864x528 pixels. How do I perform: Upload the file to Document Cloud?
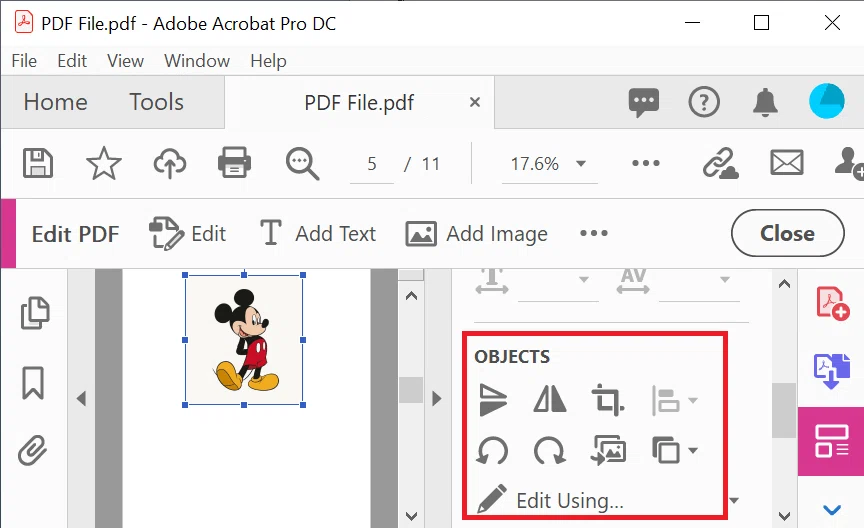click(170, 163)
